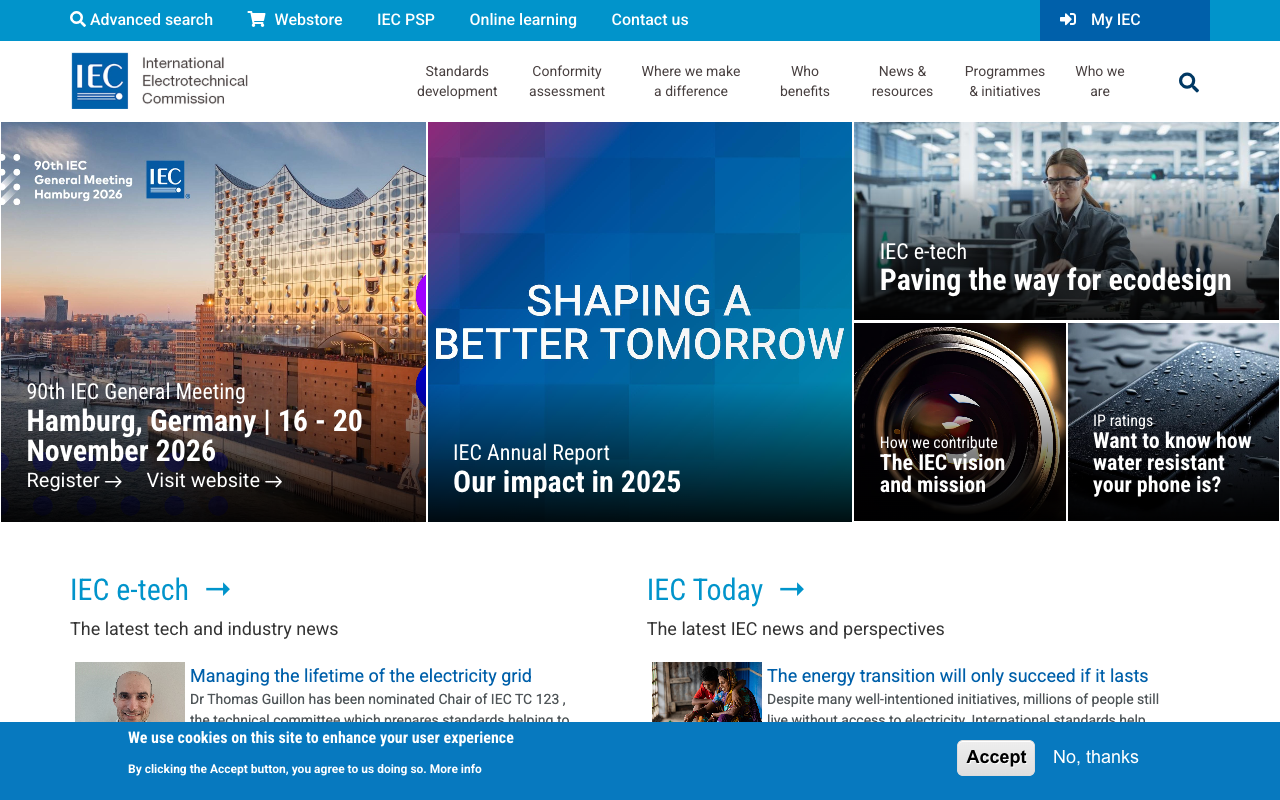Open the More info cookie link
Viewport: 1280px width, 800px height.
click(x=456, y=769)
